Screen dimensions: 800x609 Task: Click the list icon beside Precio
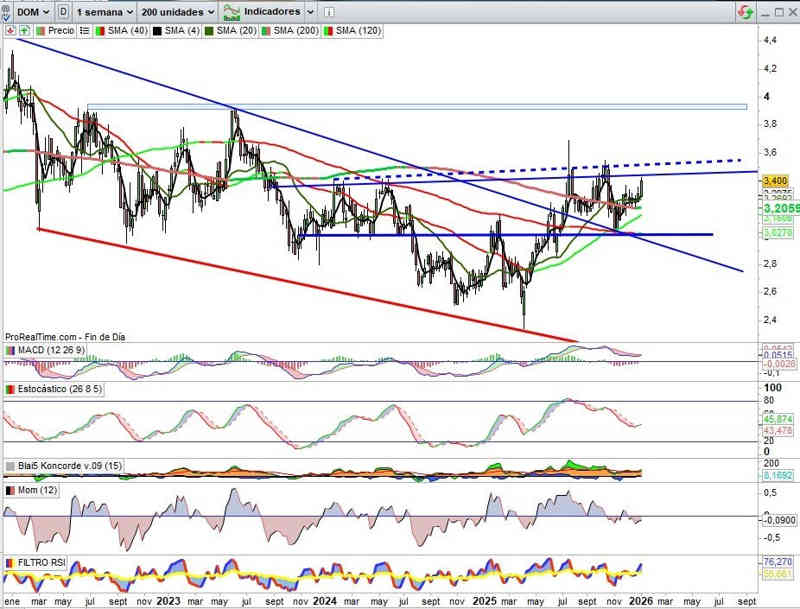pos(84,31)
